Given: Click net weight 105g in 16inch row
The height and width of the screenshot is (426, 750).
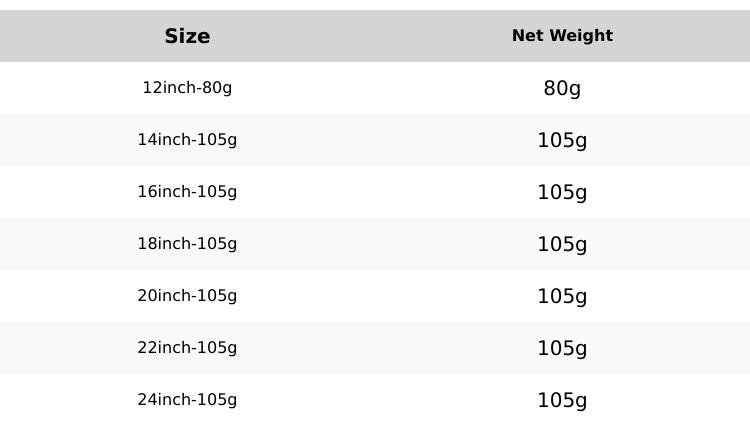Looking at the screenshot, I should (562, 192).
